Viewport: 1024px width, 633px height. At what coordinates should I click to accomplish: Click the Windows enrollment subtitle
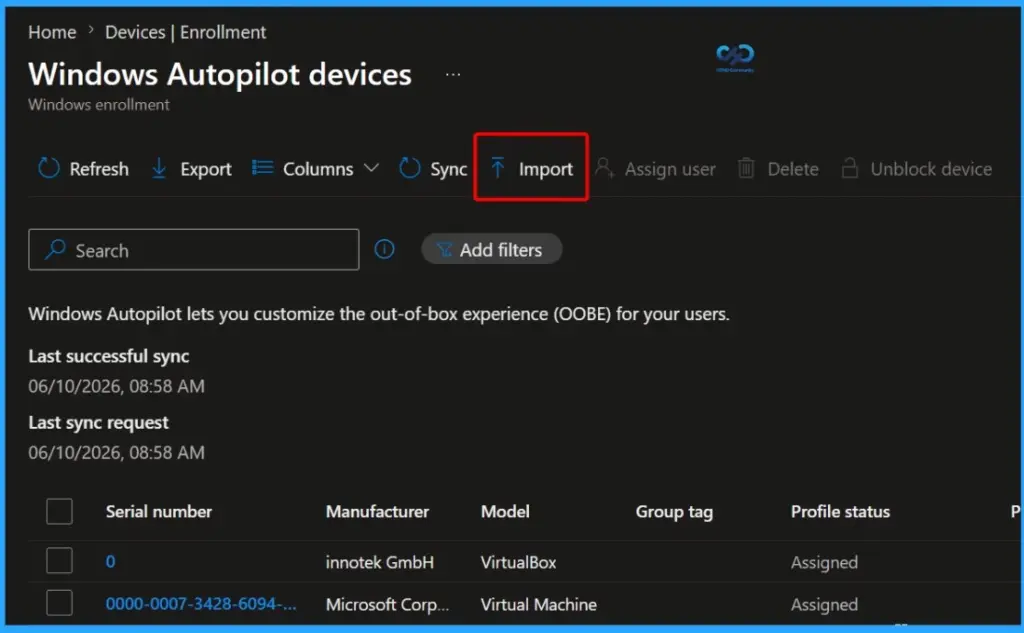[x=99, y=105]
